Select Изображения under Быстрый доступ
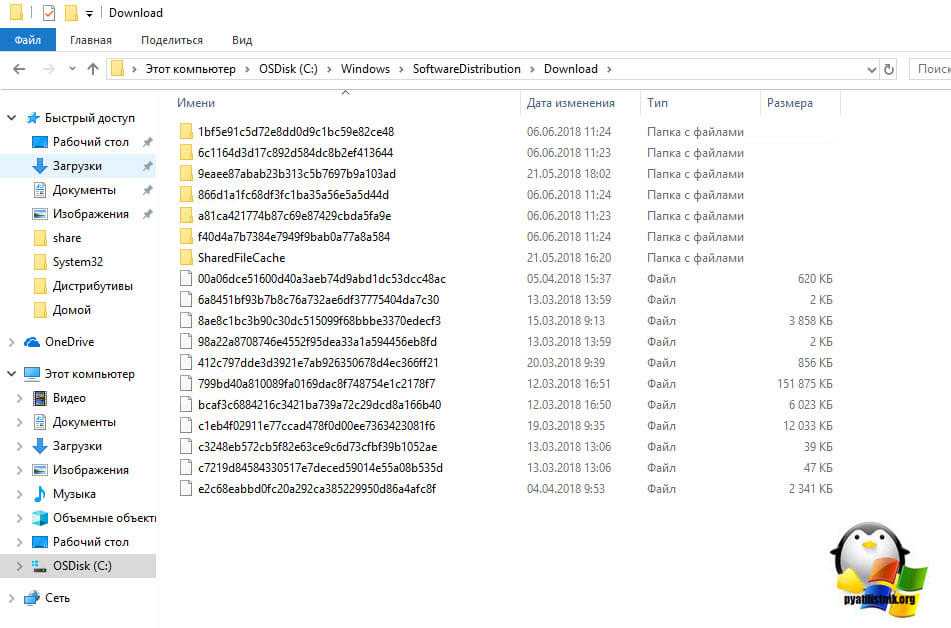 [x=90, y=214]
